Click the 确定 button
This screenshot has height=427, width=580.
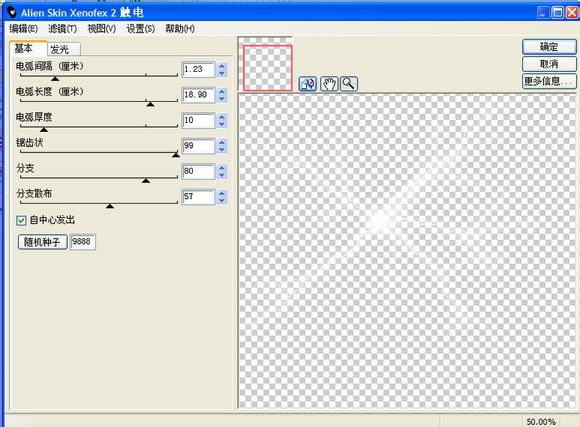point(549,47)
